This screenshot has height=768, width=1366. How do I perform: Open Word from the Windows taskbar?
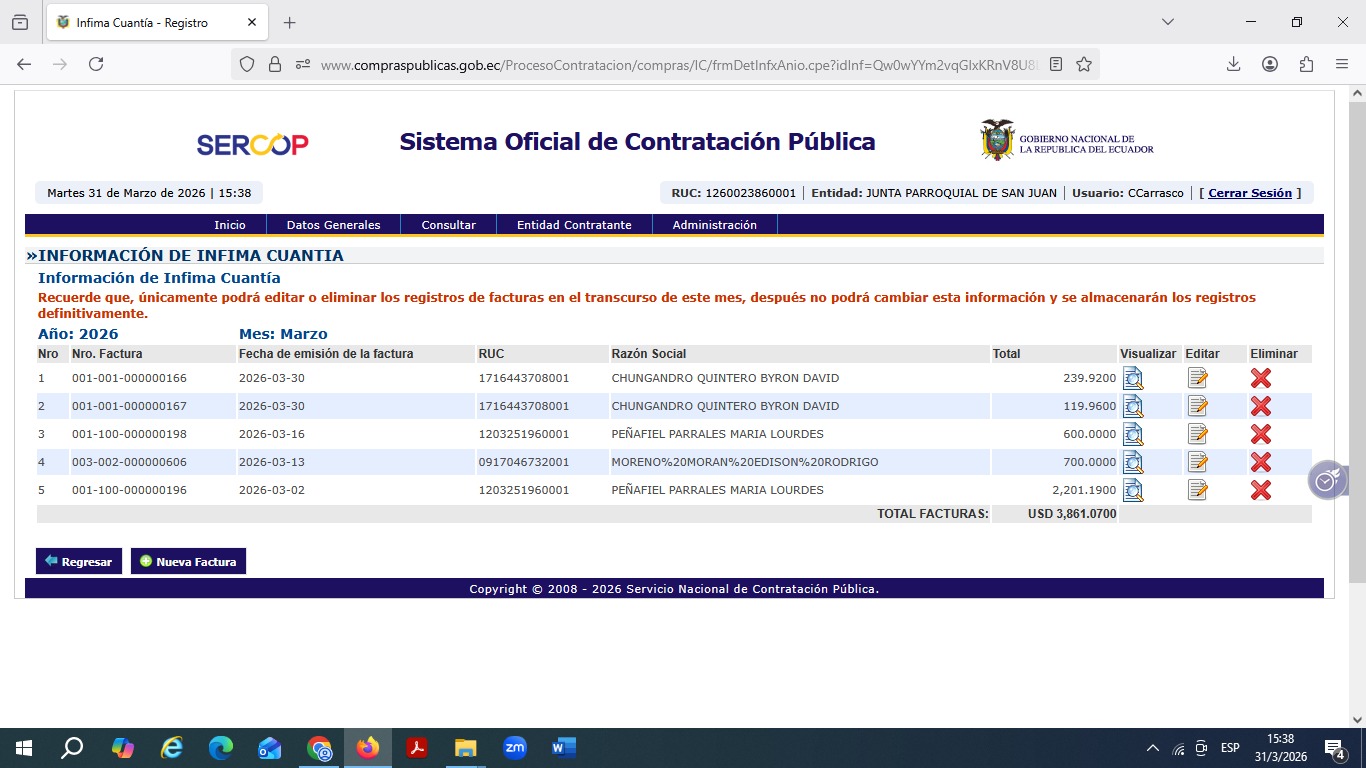pos(563,748)
